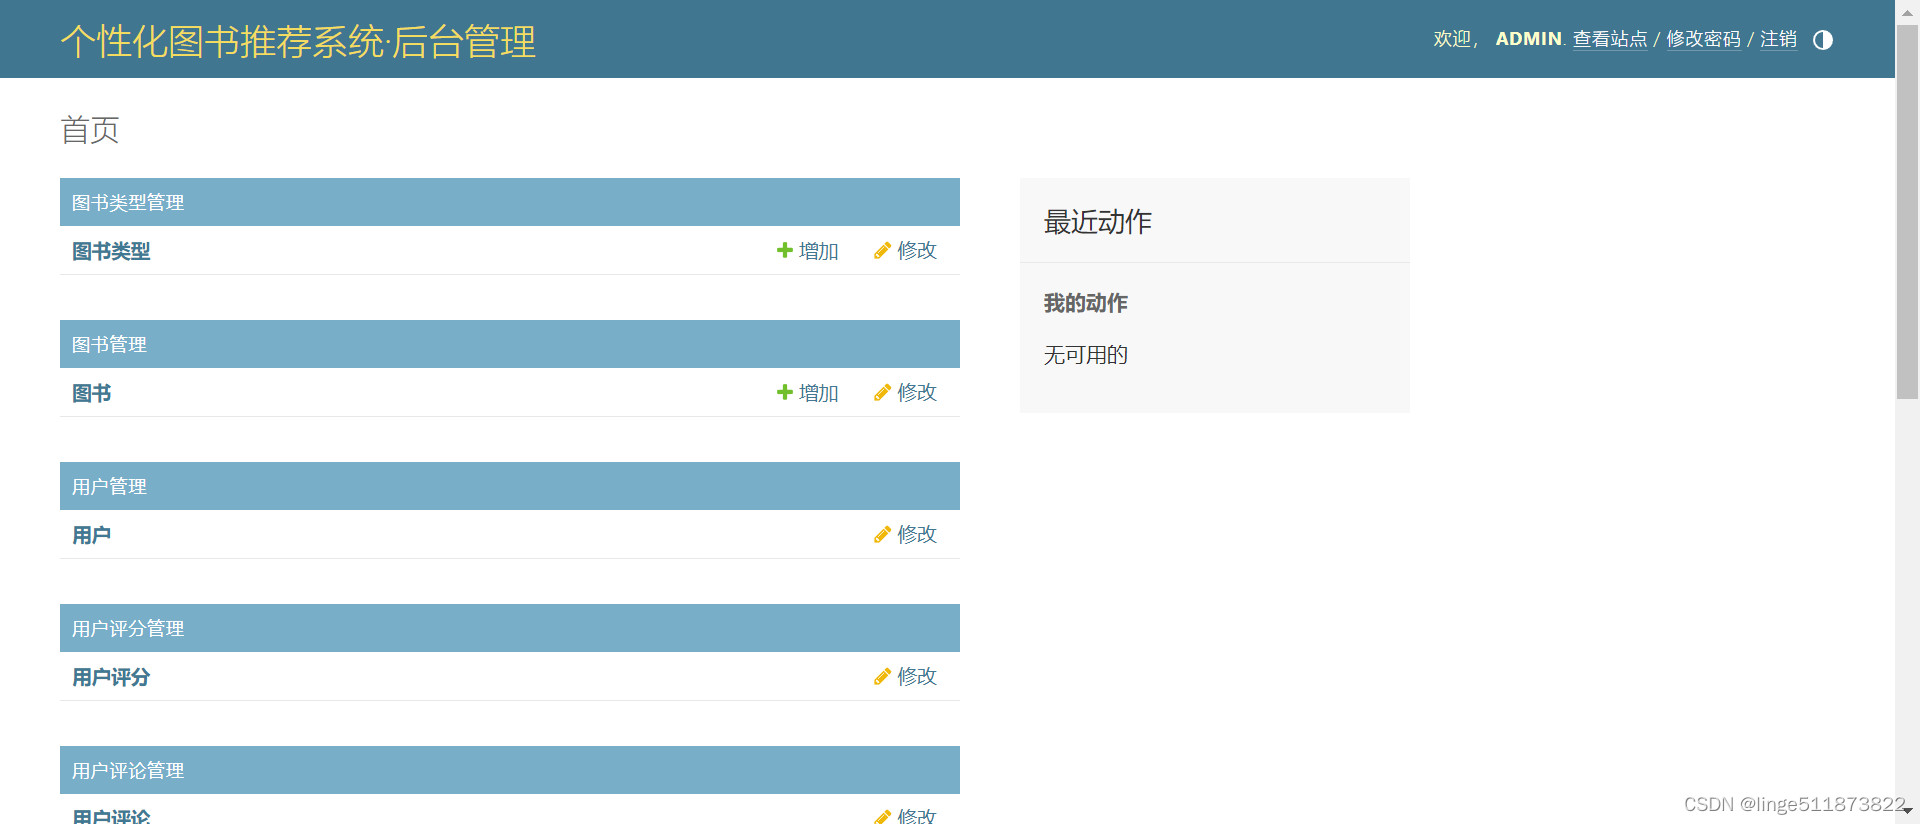
Task: Click the 我的动作 subheading
Action: click(1086, 303)
